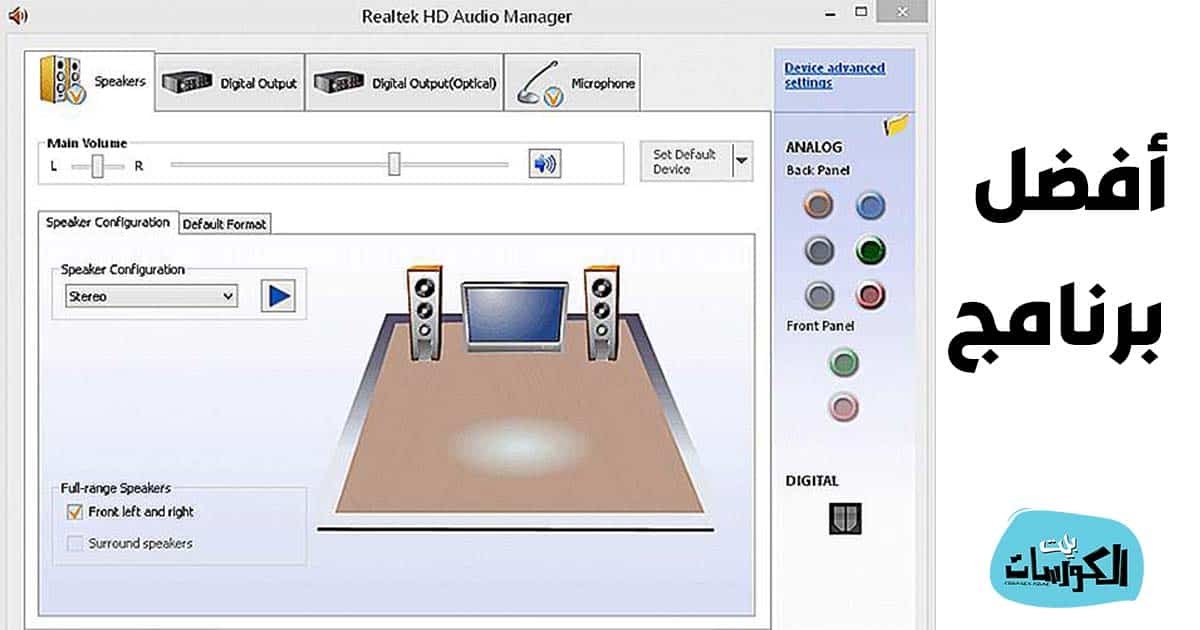
Task: Expand the Set Default Device dropdown arrow
Action: tap(742, 161)
